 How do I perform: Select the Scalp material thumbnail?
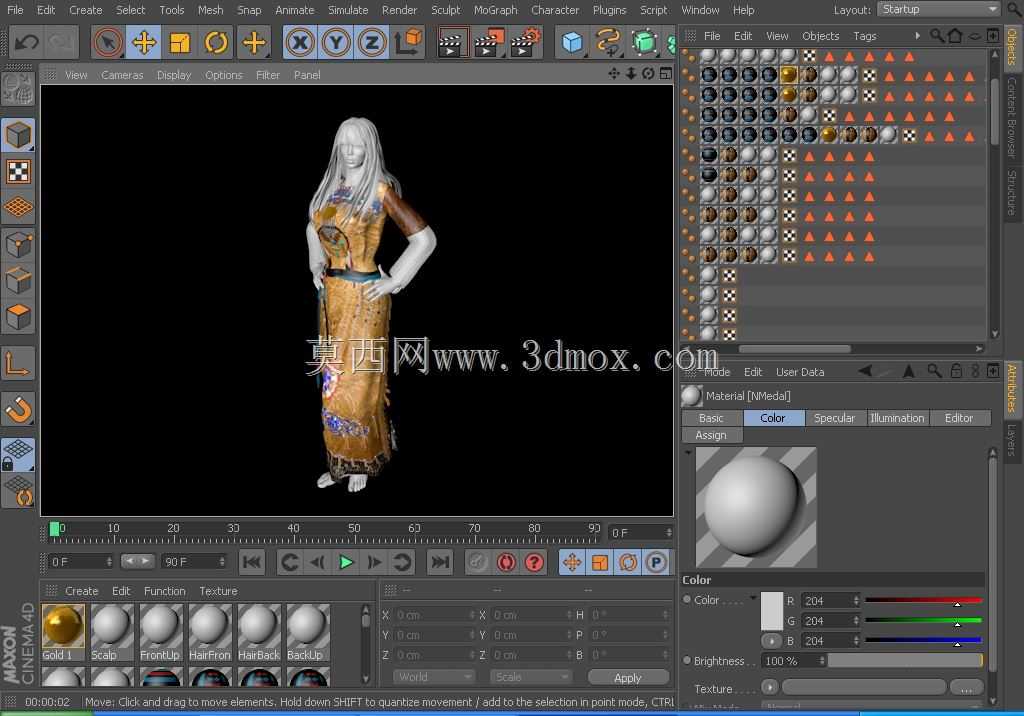click(x=112, y=632)
